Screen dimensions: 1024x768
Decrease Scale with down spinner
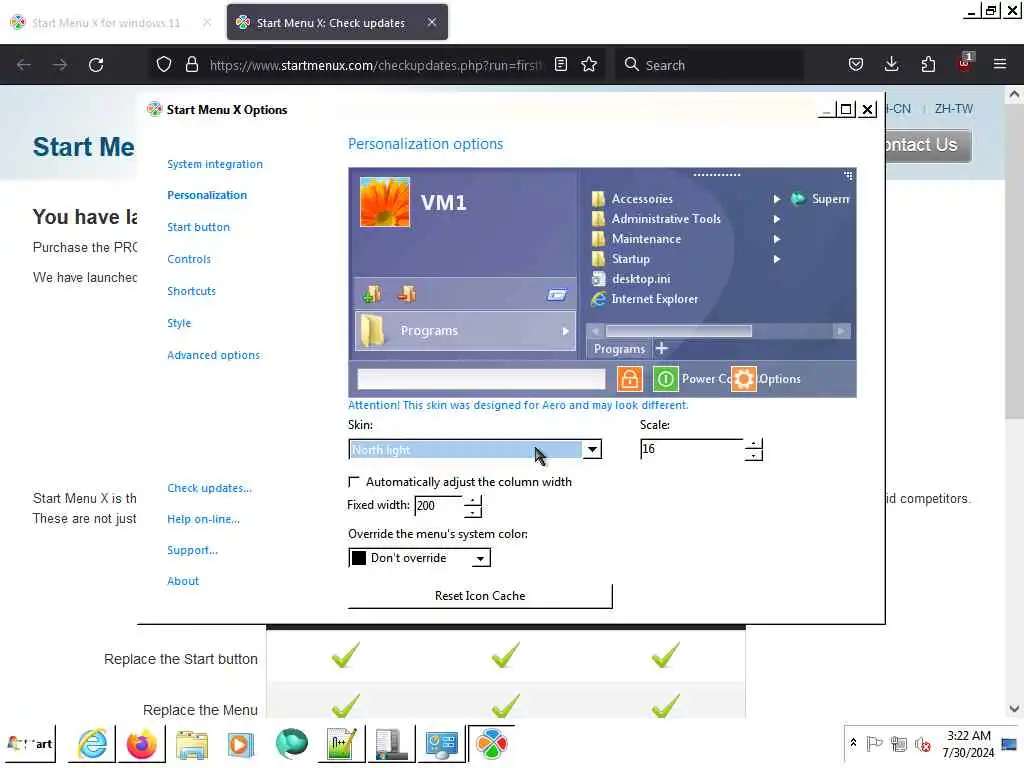754,455
